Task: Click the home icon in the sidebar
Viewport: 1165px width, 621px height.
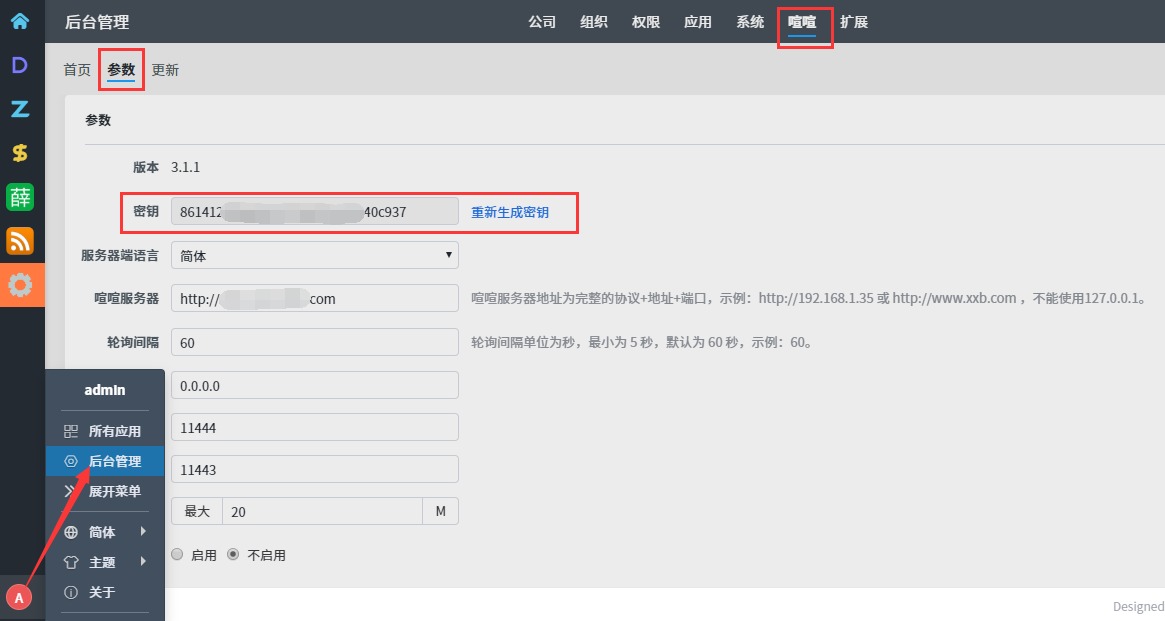Action: coord(20,21)
